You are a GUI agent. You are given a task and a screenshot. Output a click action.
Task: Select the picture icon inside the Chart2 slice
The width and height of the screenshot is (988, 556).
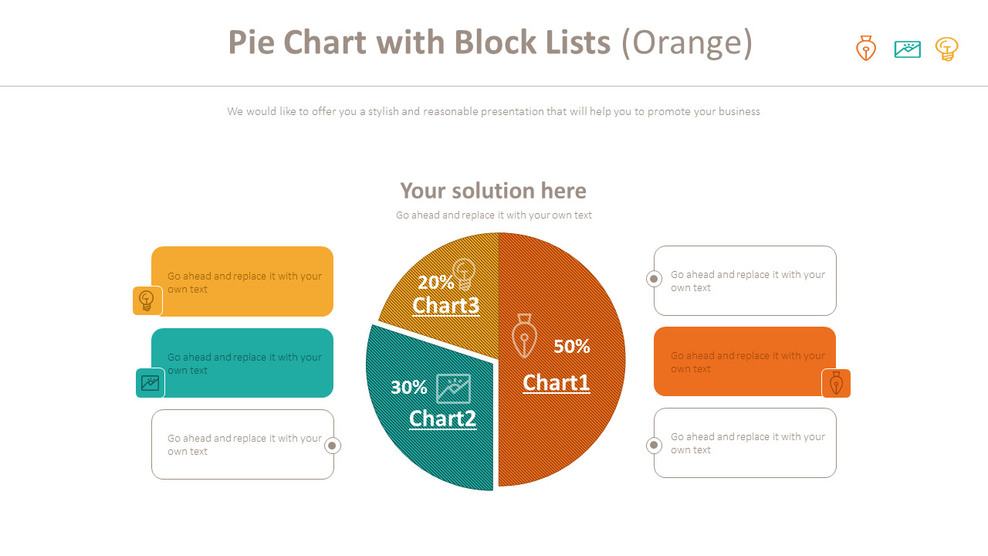[x=453, y=388]
